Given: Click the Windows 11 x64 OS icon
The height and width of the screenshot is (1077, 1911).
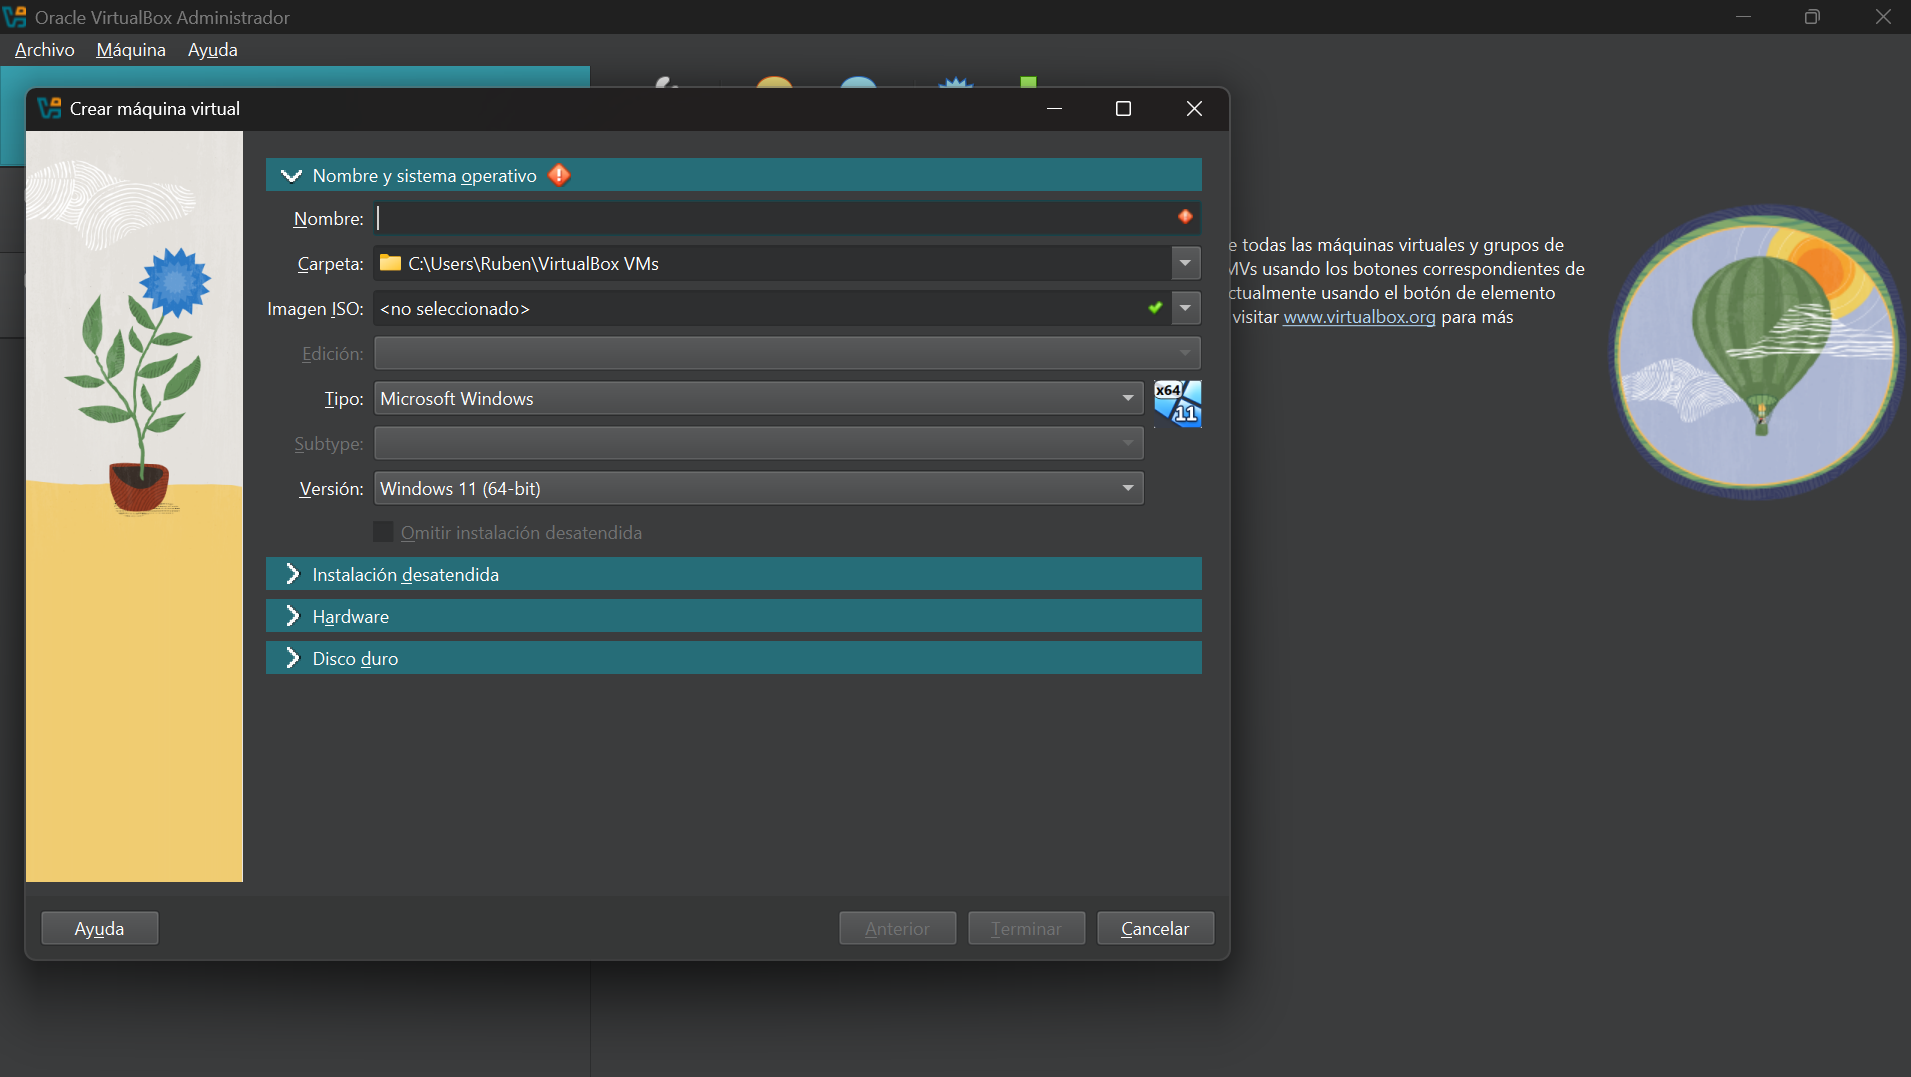Looking at the screenshot, I should (1177, 403).
